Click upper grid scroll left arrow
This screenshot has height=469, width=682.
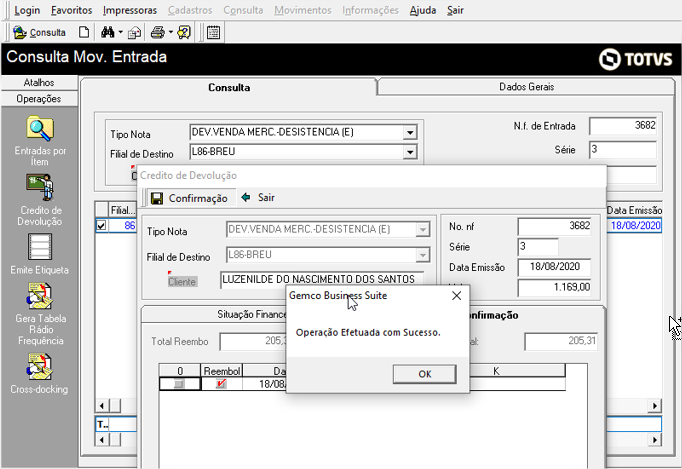point(101,406)
